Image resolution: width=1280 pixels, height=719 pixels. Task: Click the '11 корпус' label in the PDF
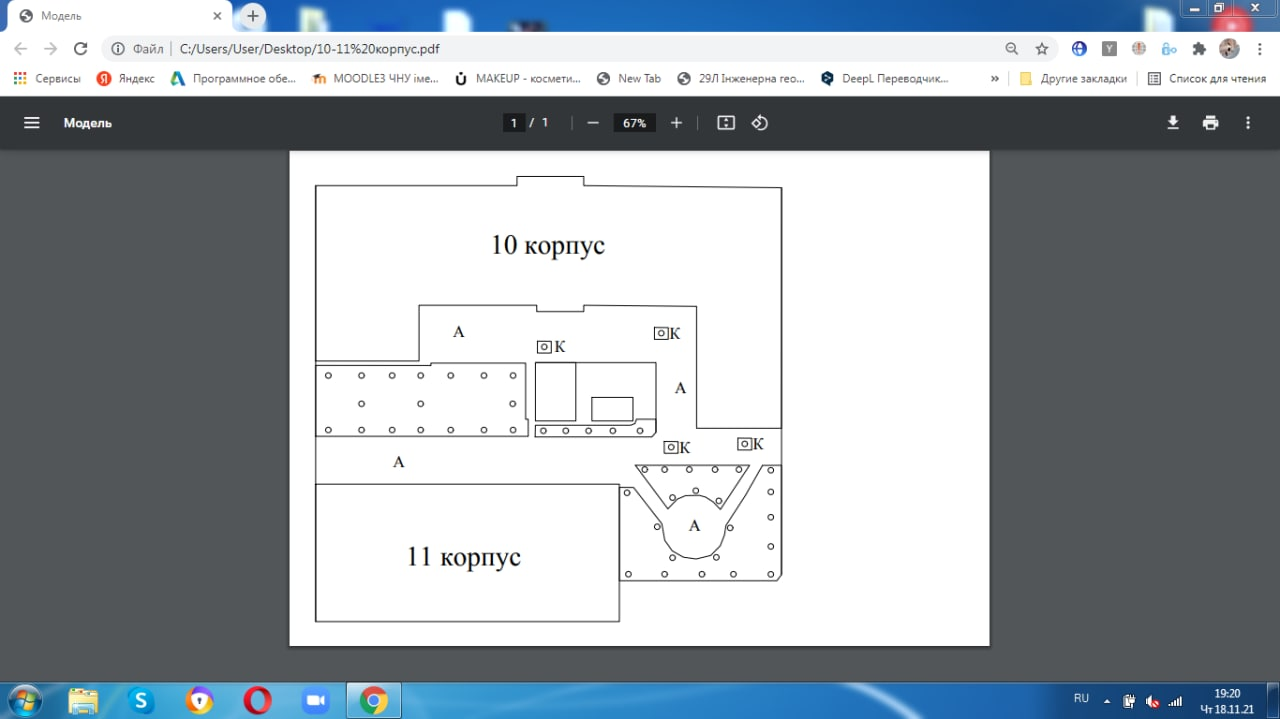coord(464,556)
